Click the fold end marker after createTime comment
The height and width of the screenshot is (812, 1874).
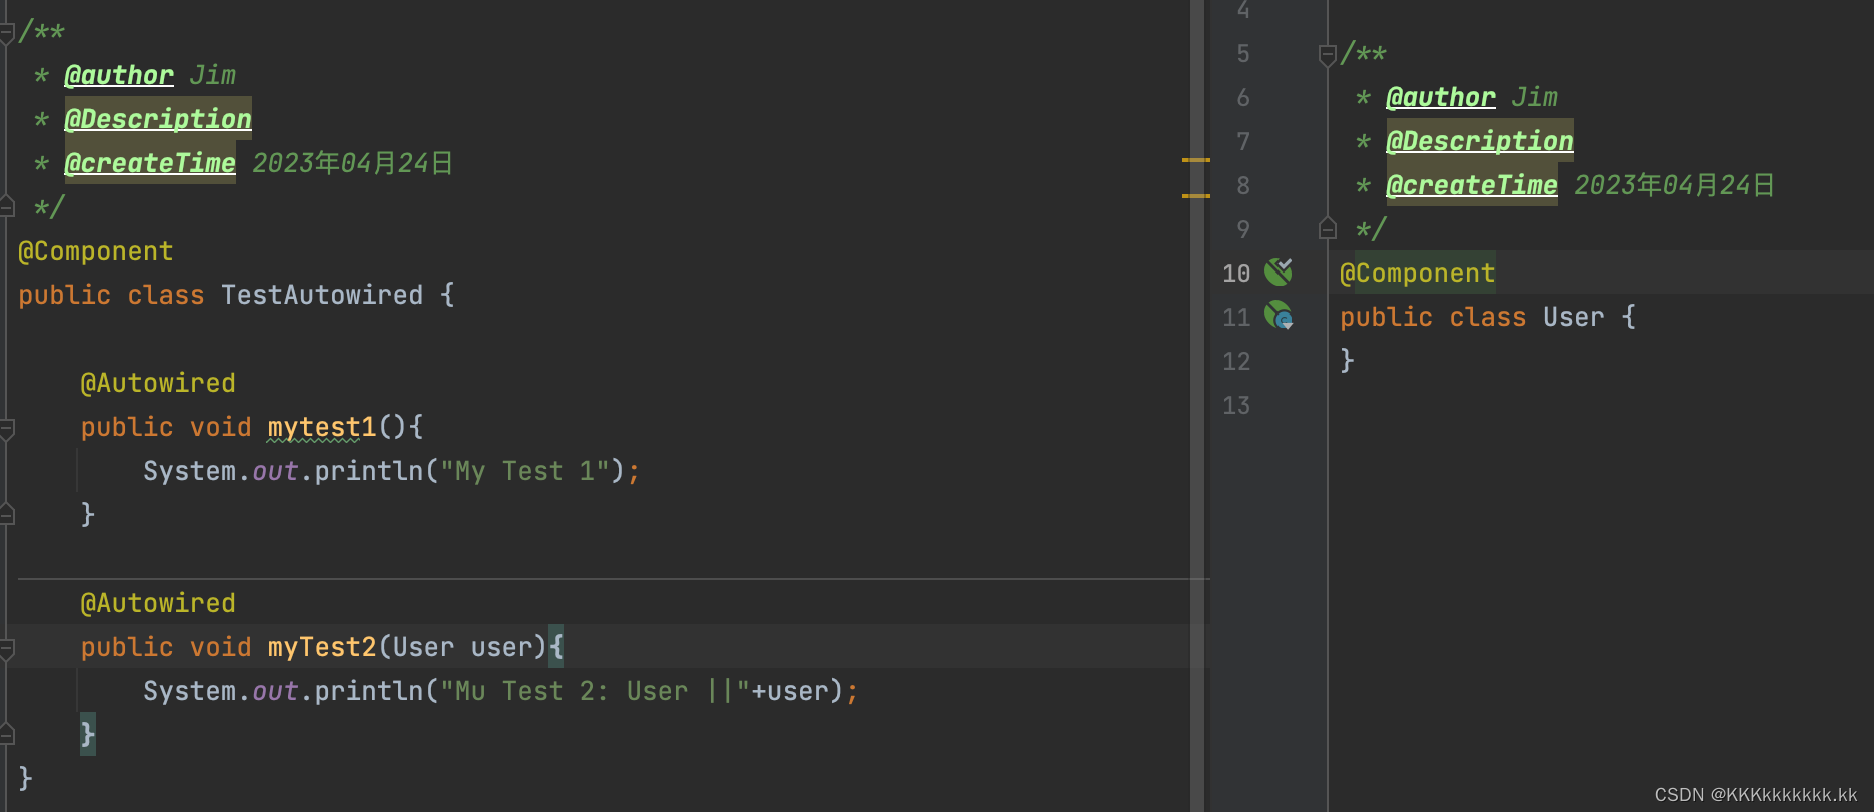6,206
